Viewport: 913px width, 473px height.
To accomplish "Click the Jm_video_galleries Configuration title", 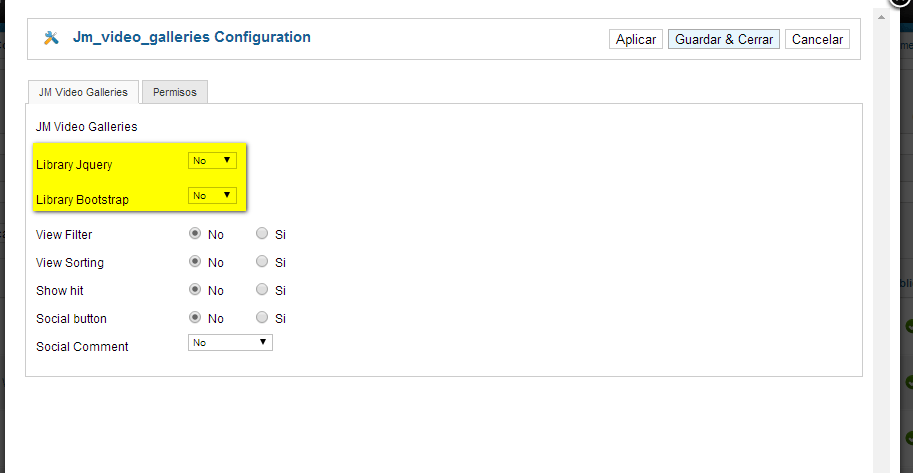I will (192, 37).
